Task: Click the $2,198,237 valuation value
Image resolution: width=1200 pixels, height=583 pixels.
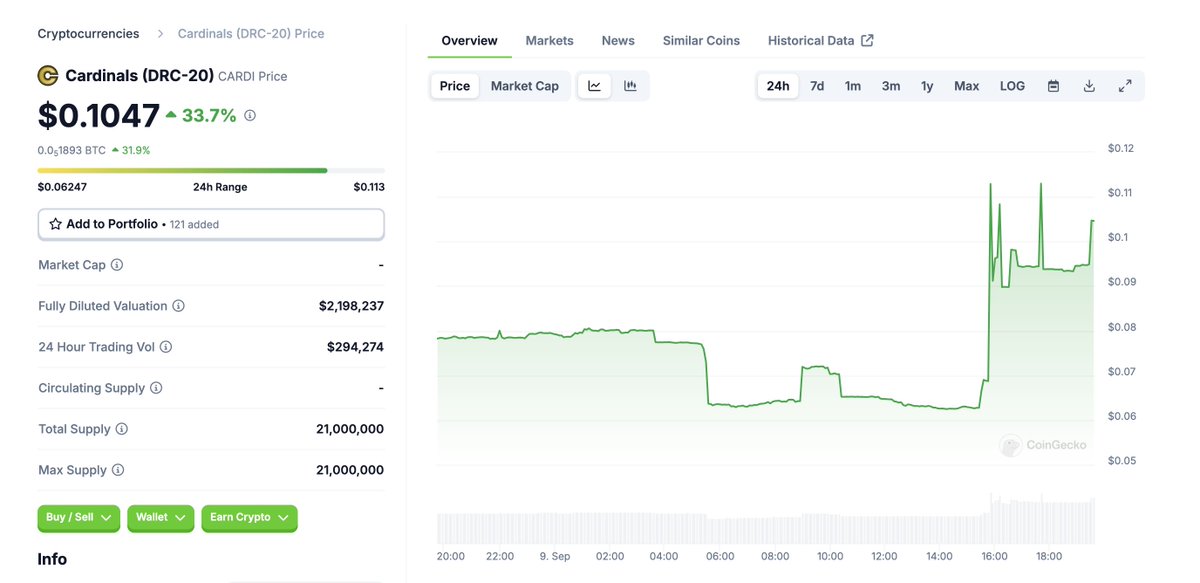Action: 351,306
